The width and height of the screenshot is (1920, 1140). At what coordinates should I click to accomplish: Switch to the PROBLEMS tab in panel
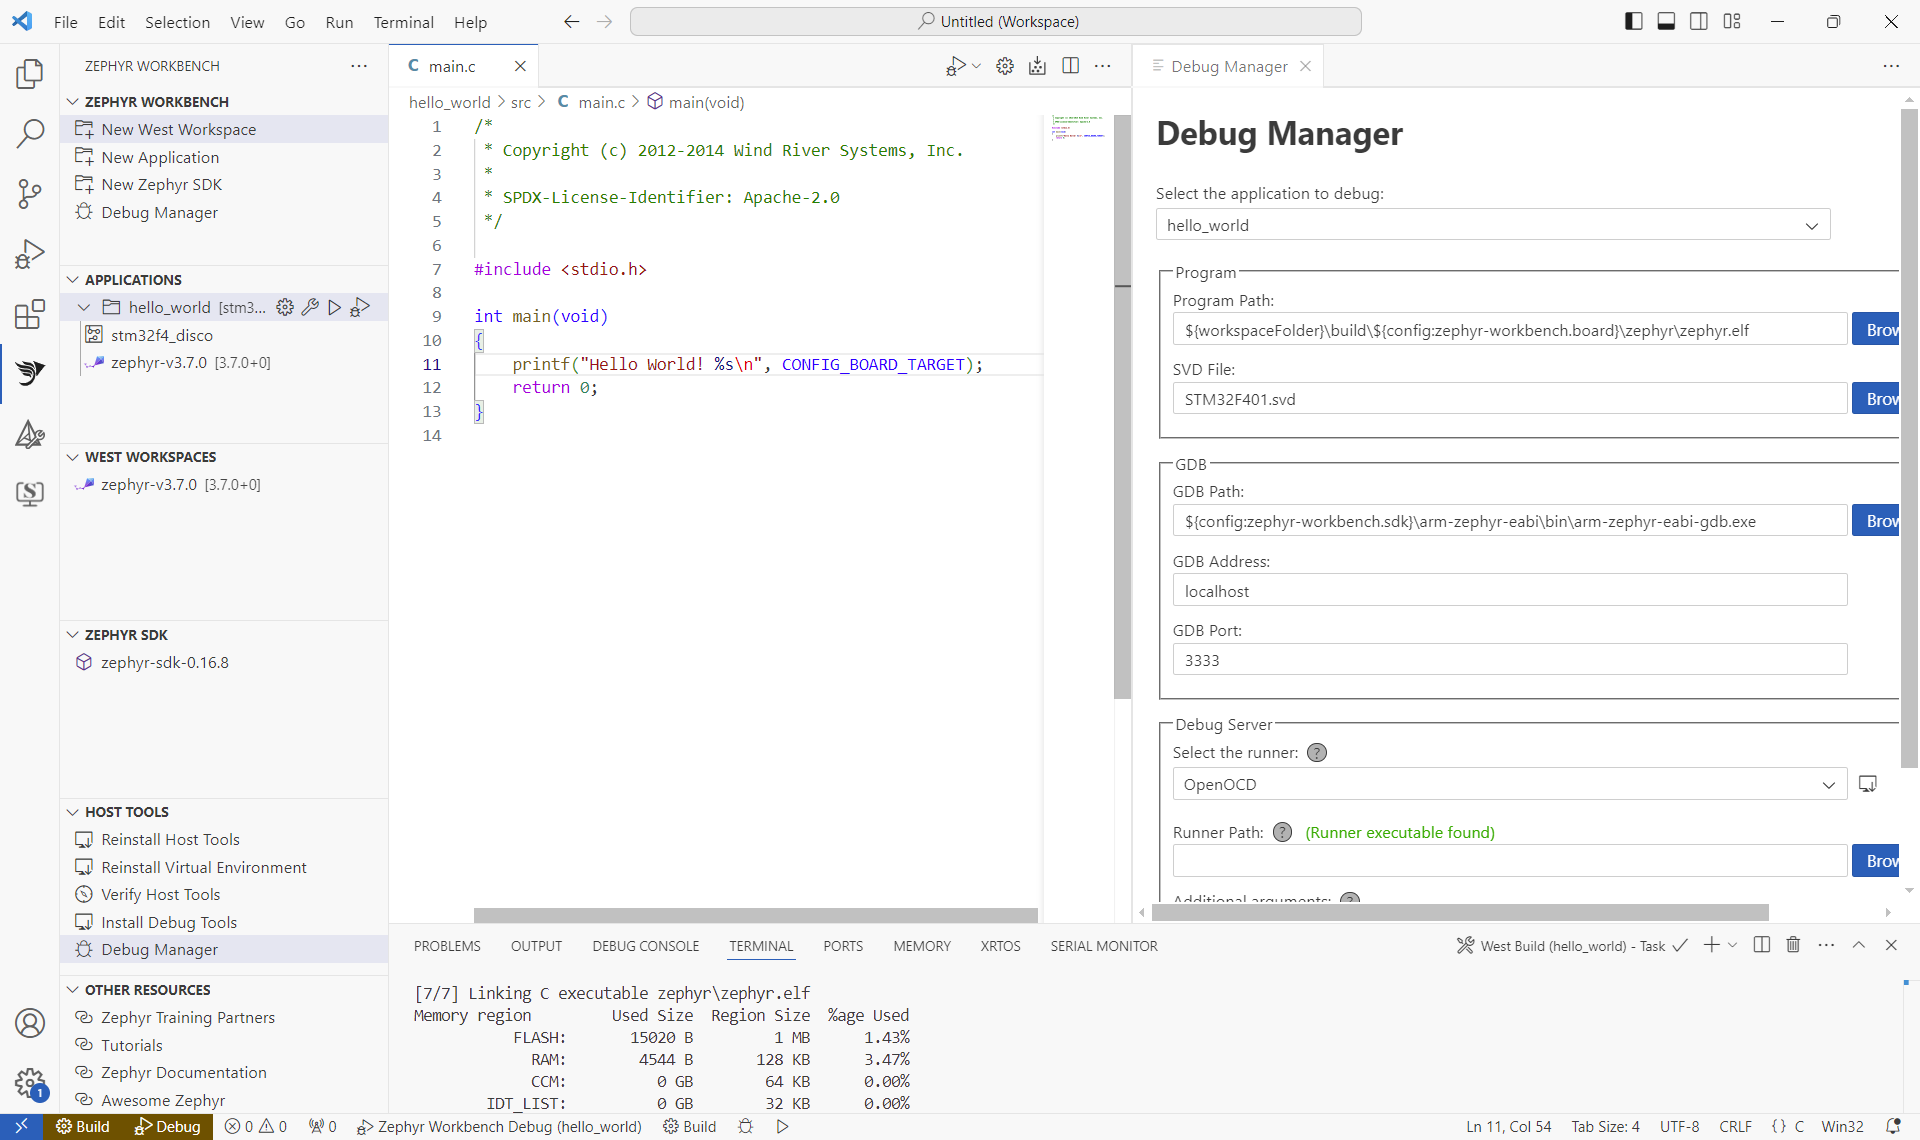coord(446,945)
